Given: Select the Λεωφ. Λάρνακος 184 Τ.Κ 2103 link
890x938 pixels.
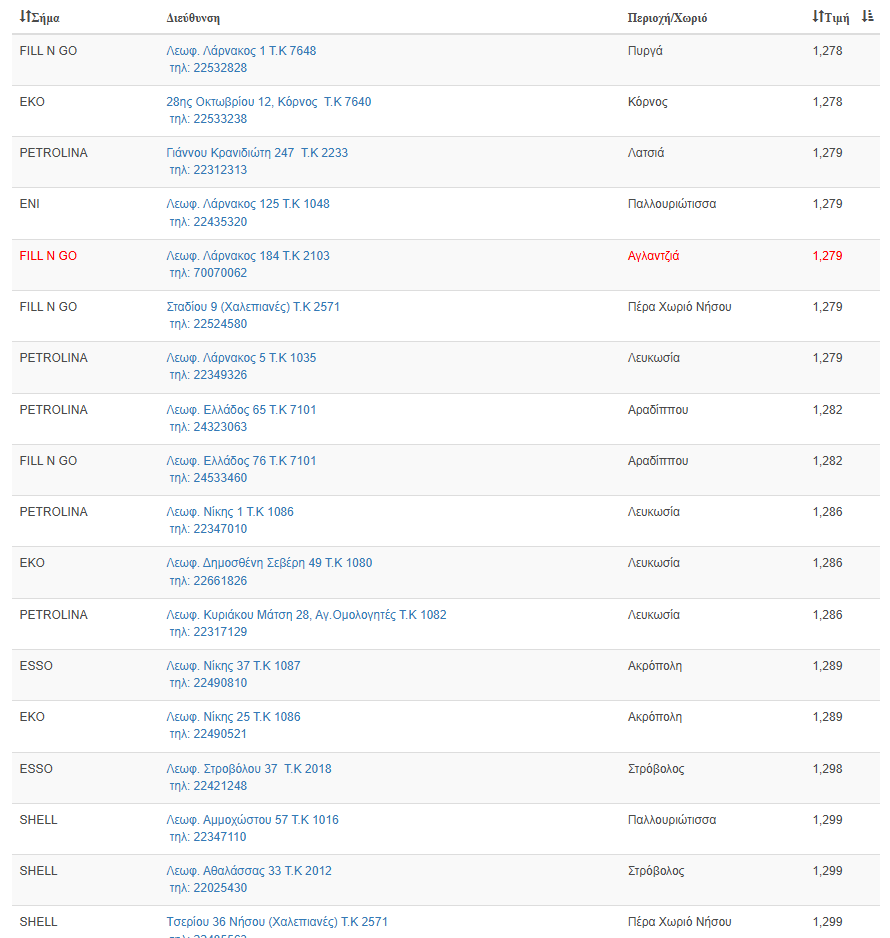Looking at the screenshot, I should [248, 256].
